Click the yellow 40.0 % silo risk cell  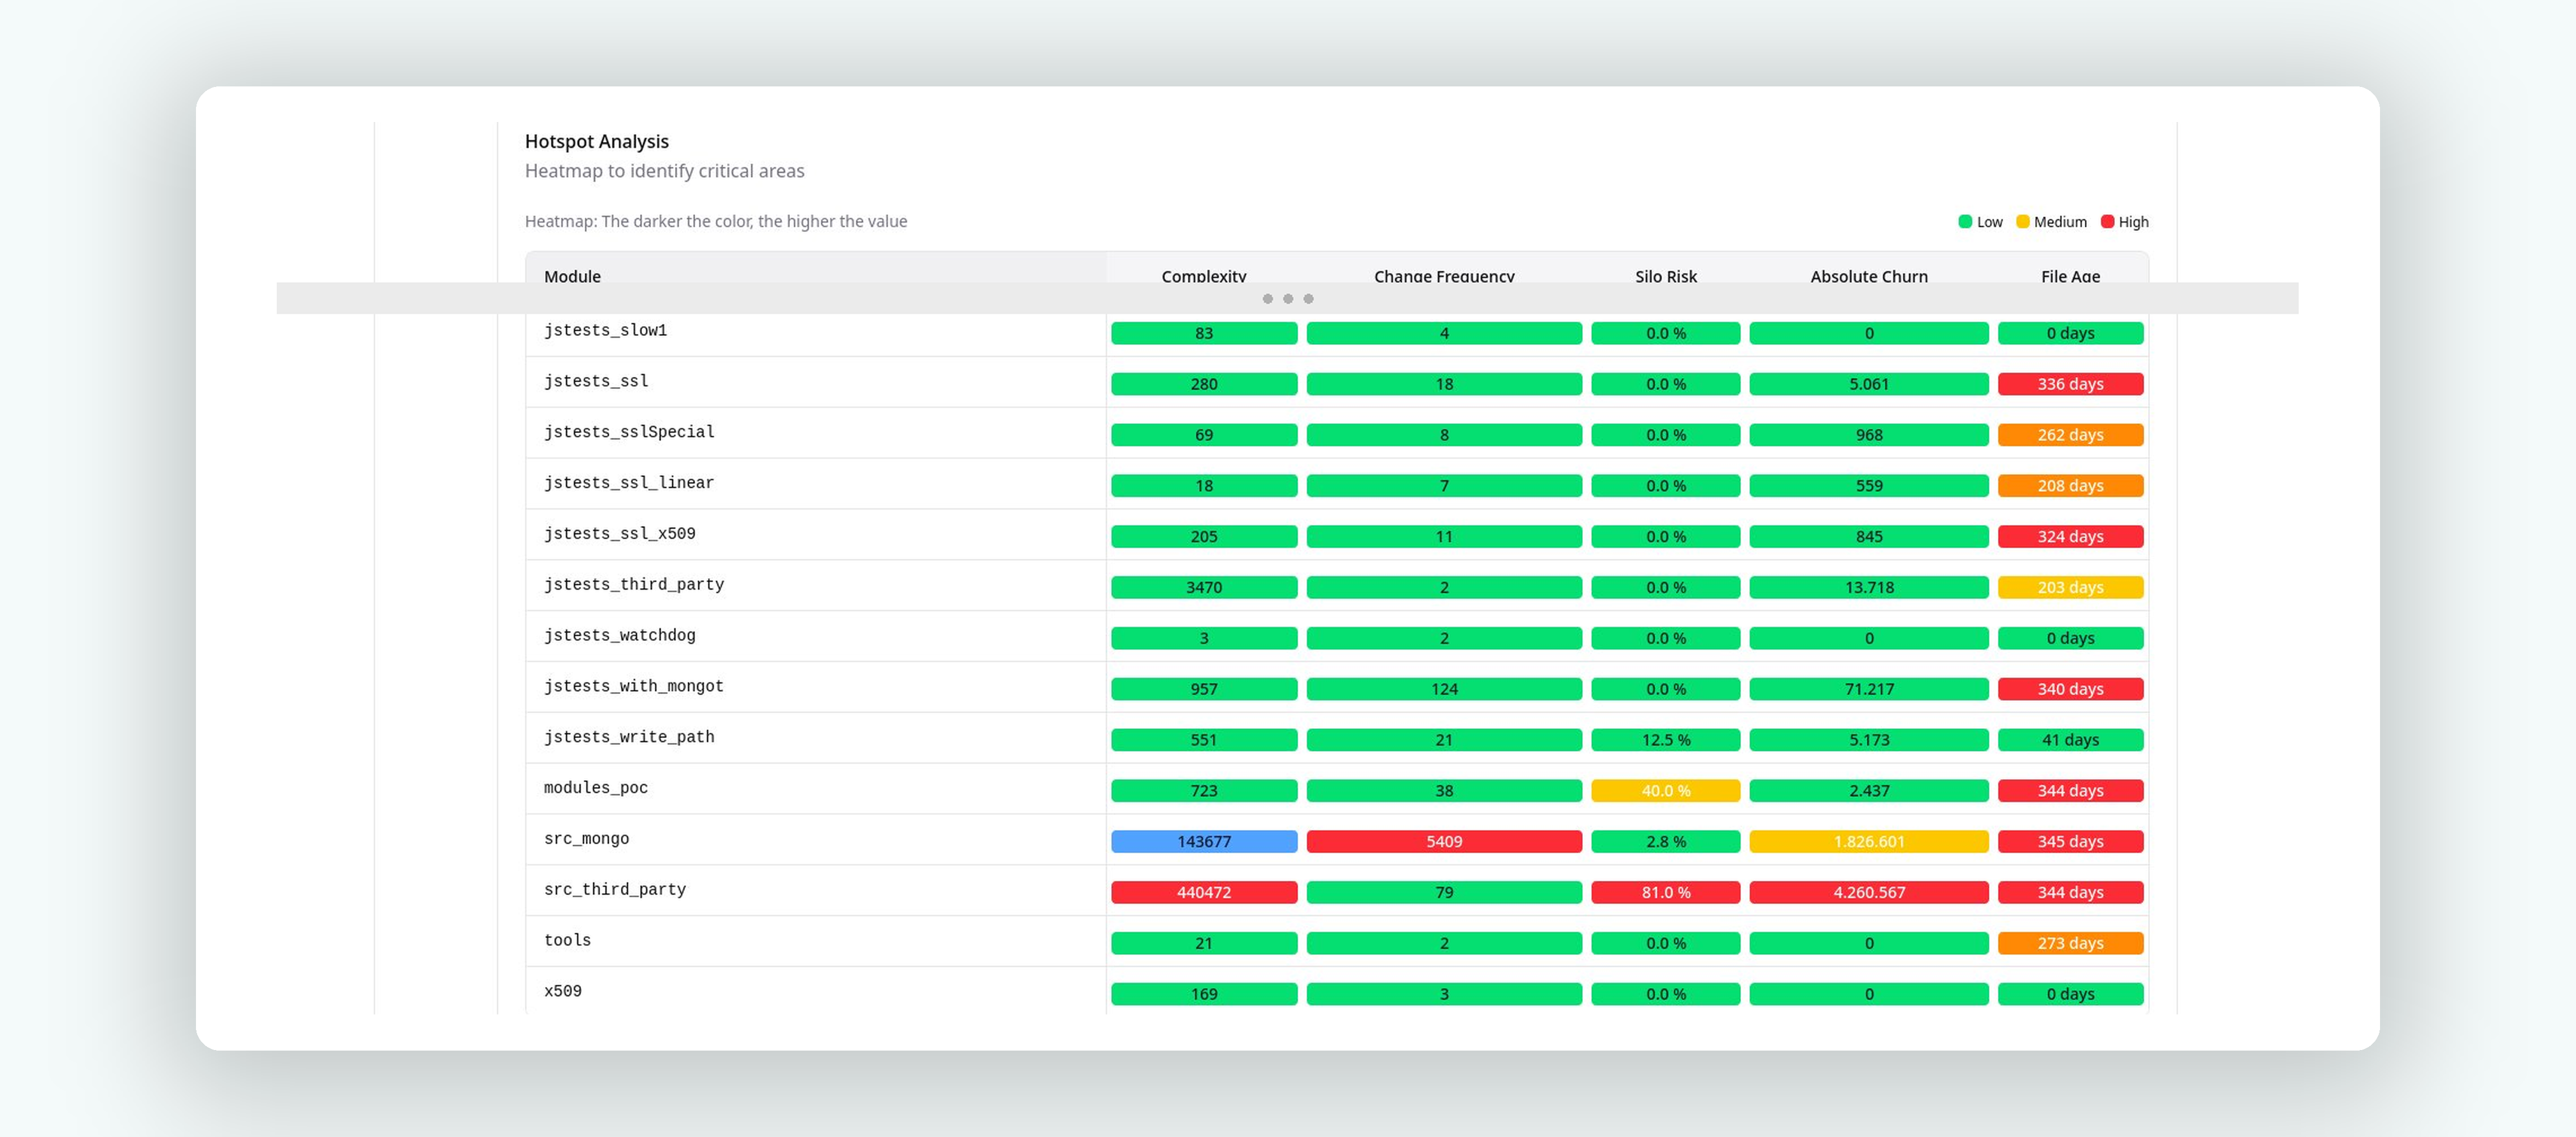coord(1665,791)
